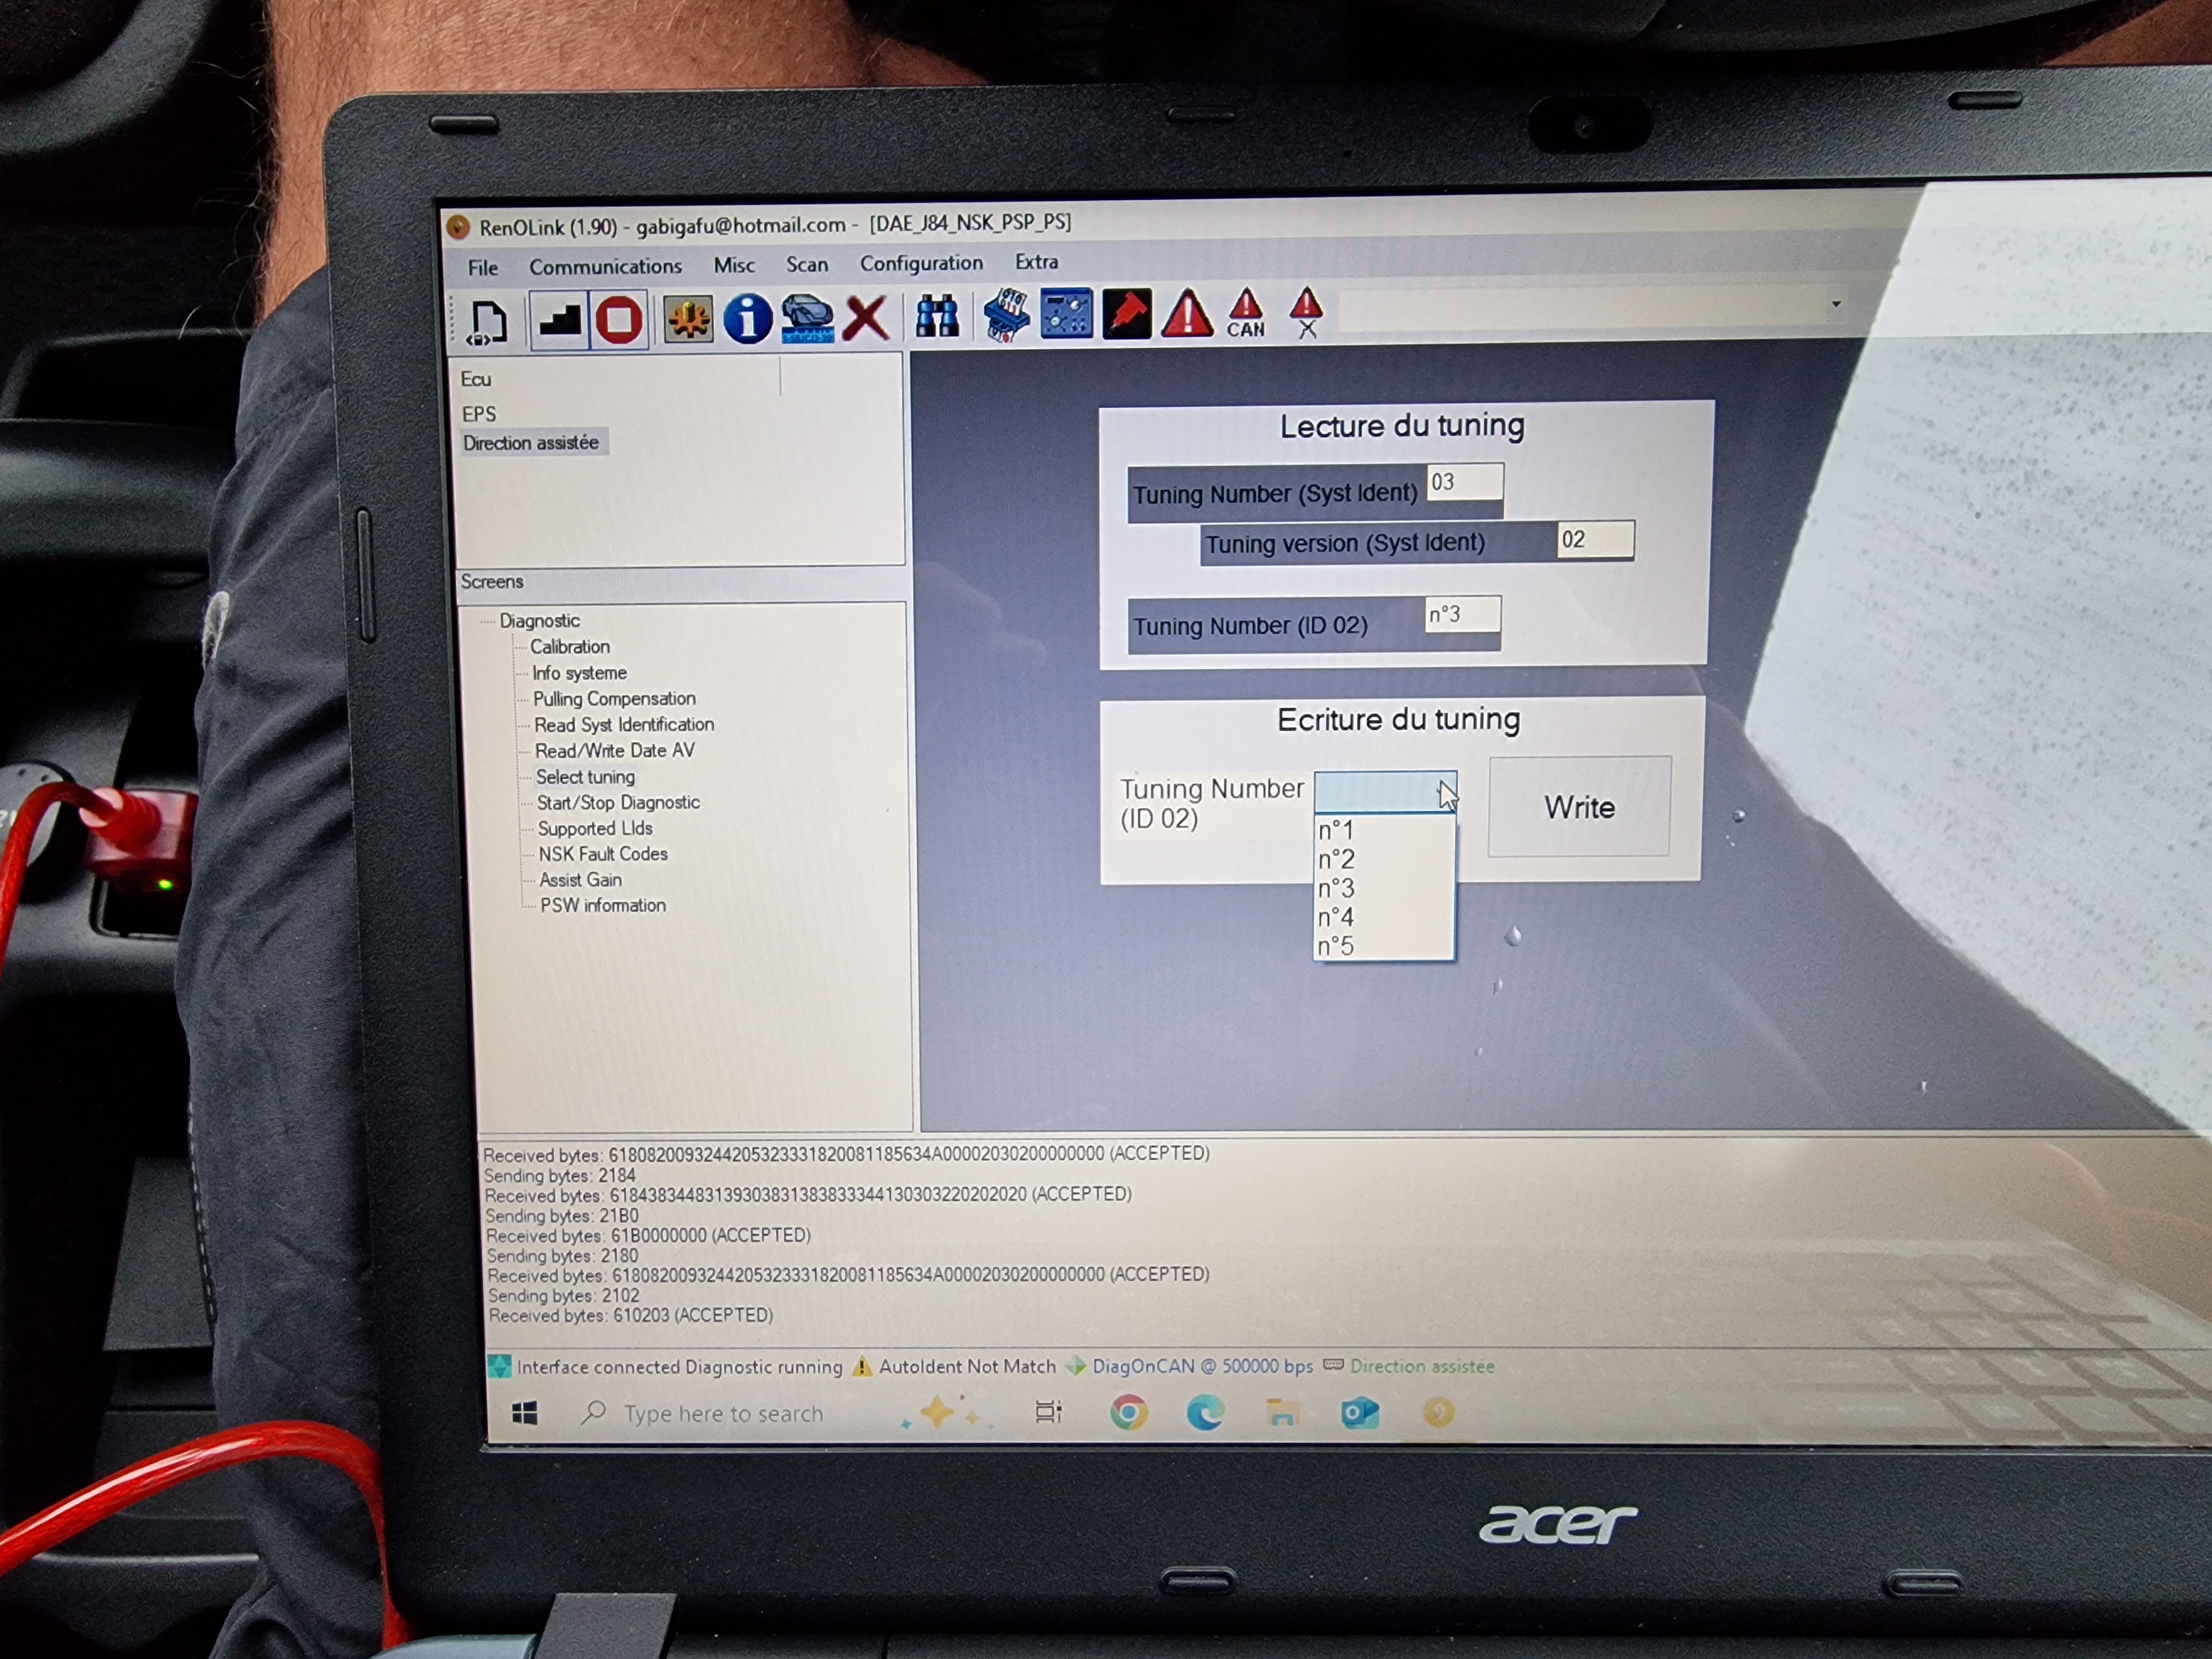This screenshot has height=1659, width=2212.
Task: Click the Chrome icon in Windows taskbar
Action: [x=1129, y=1413]
